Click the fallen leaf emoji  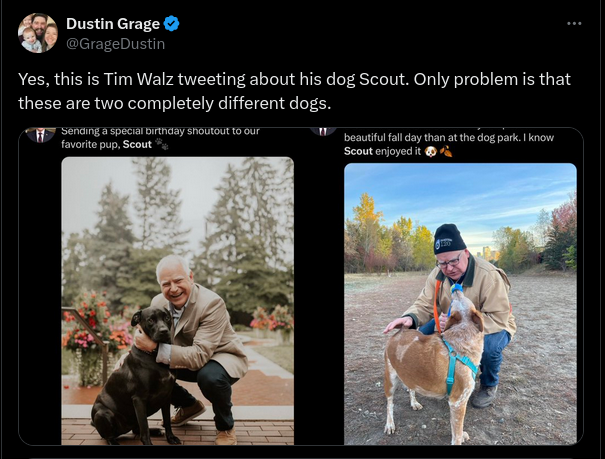point(446,151)
